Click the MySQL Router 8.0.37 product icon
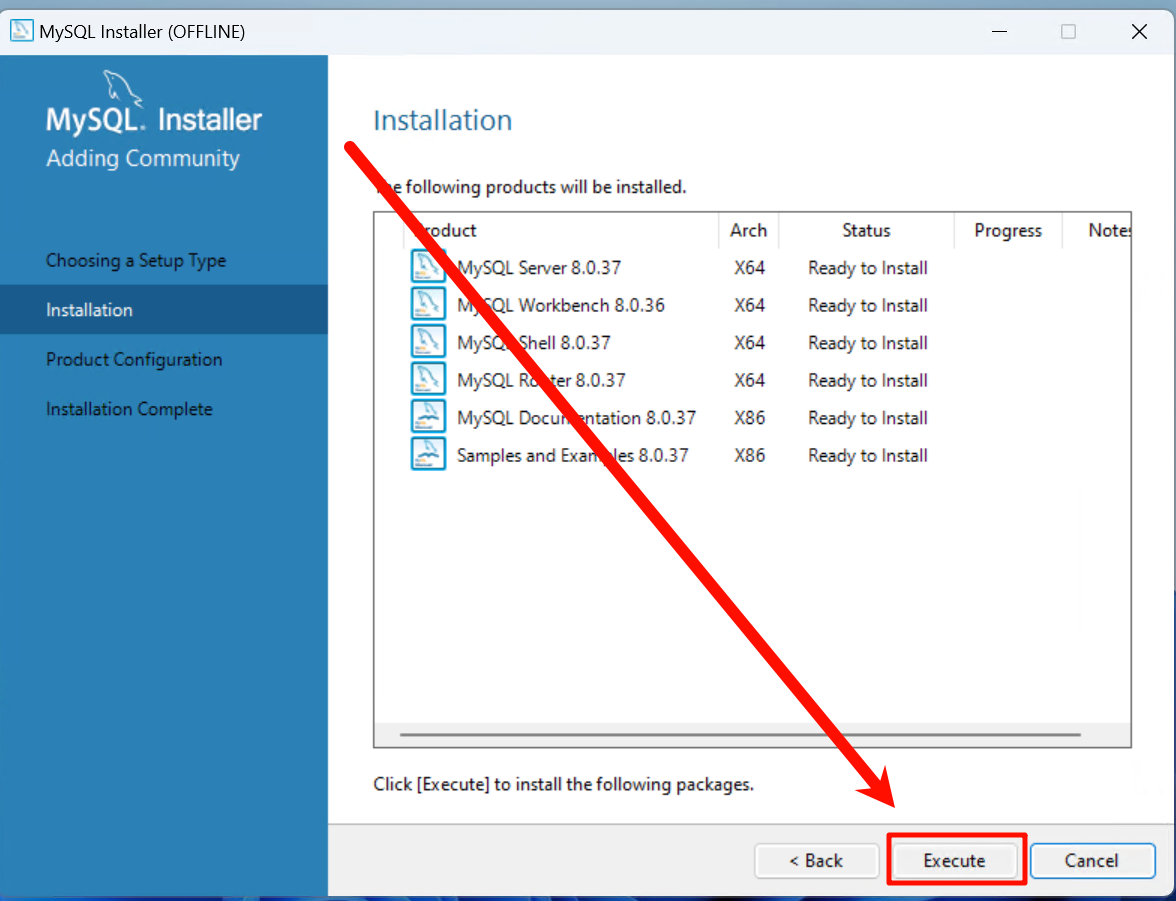 [428, 379]
